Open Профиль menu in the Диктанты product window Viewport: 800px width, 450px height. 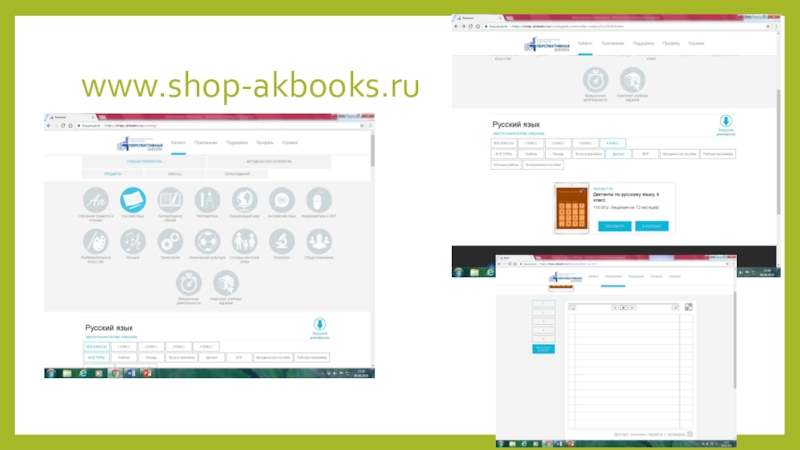click(x=671, y=43)
